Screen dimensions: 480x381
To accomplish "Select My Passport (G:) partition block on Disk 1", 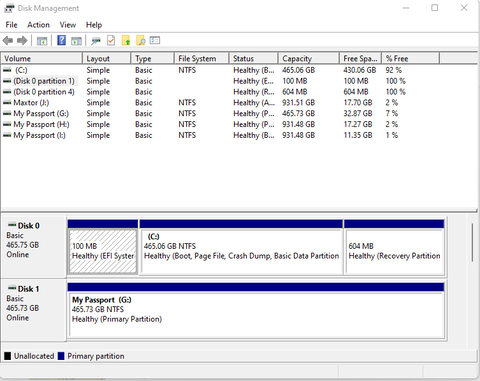I will pyautogui.click(x=256, y=311).
